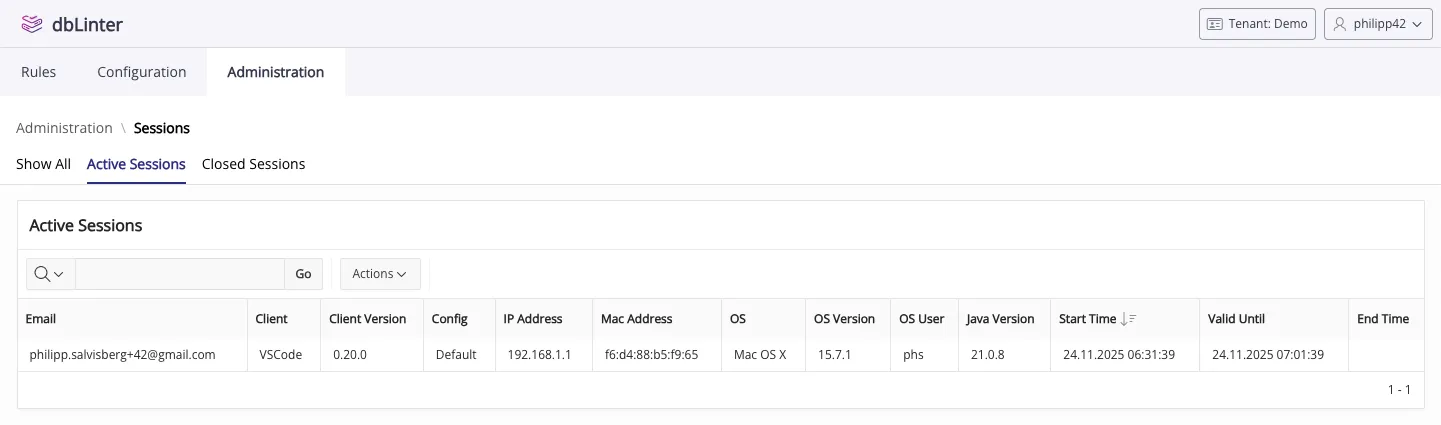Click the Email column header
Screen dimensions: 1441x425
[x=41, y=319]
